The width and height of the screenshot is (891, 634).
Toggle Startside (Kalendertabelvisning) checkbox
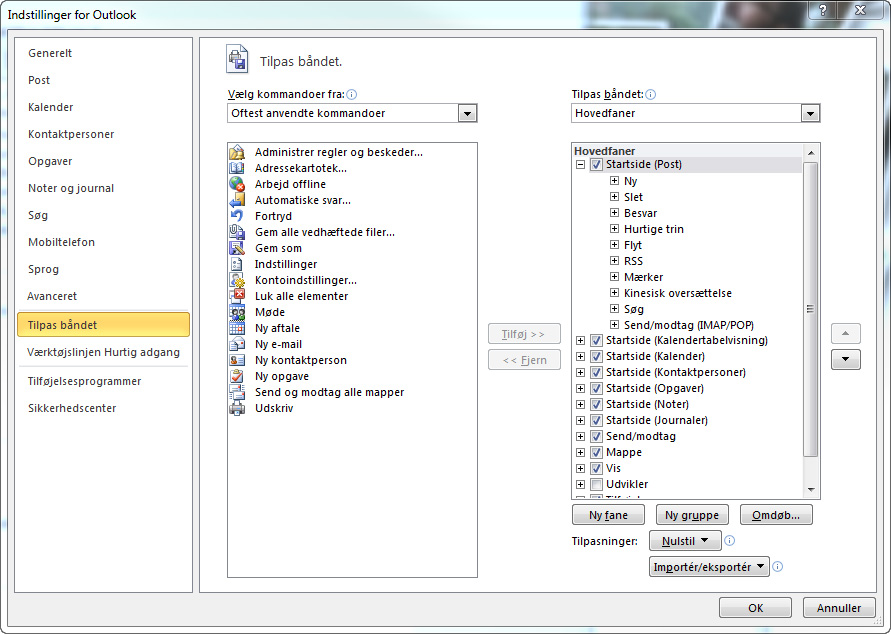(596, 340)
